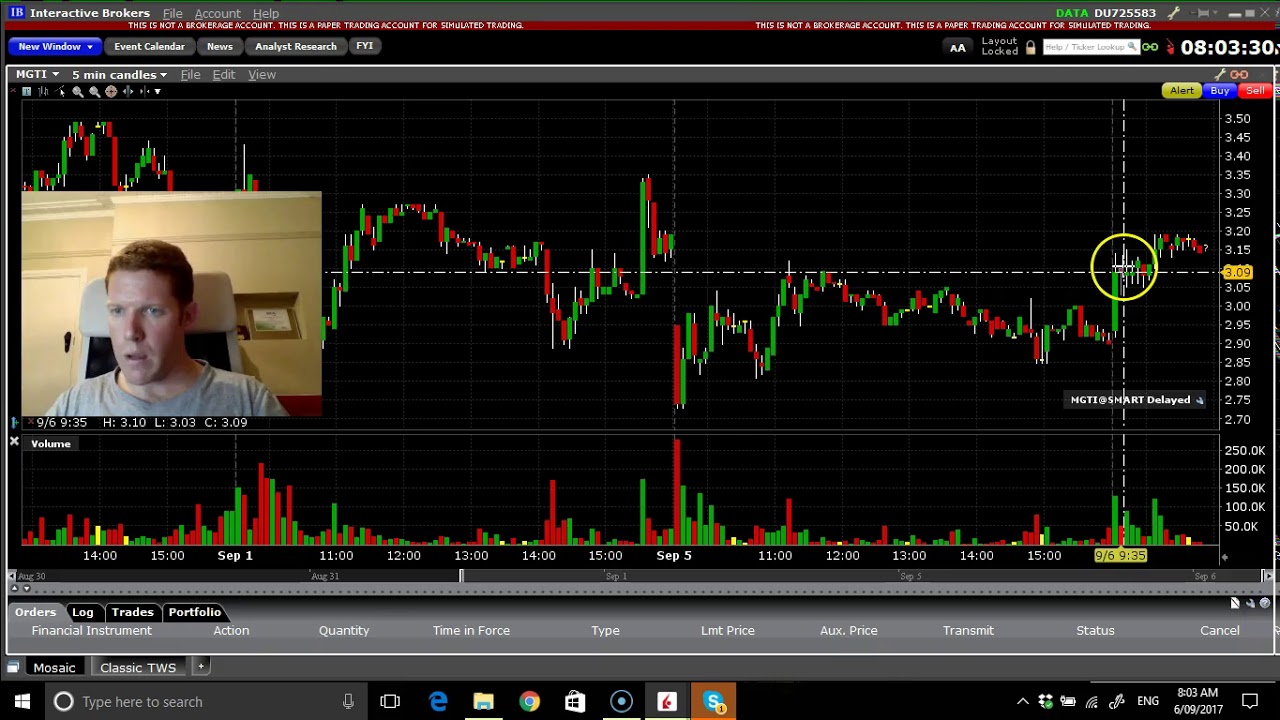Click the zoom out magnifier
Viewport: 1280px width, 720px height.
click(95, 91)
